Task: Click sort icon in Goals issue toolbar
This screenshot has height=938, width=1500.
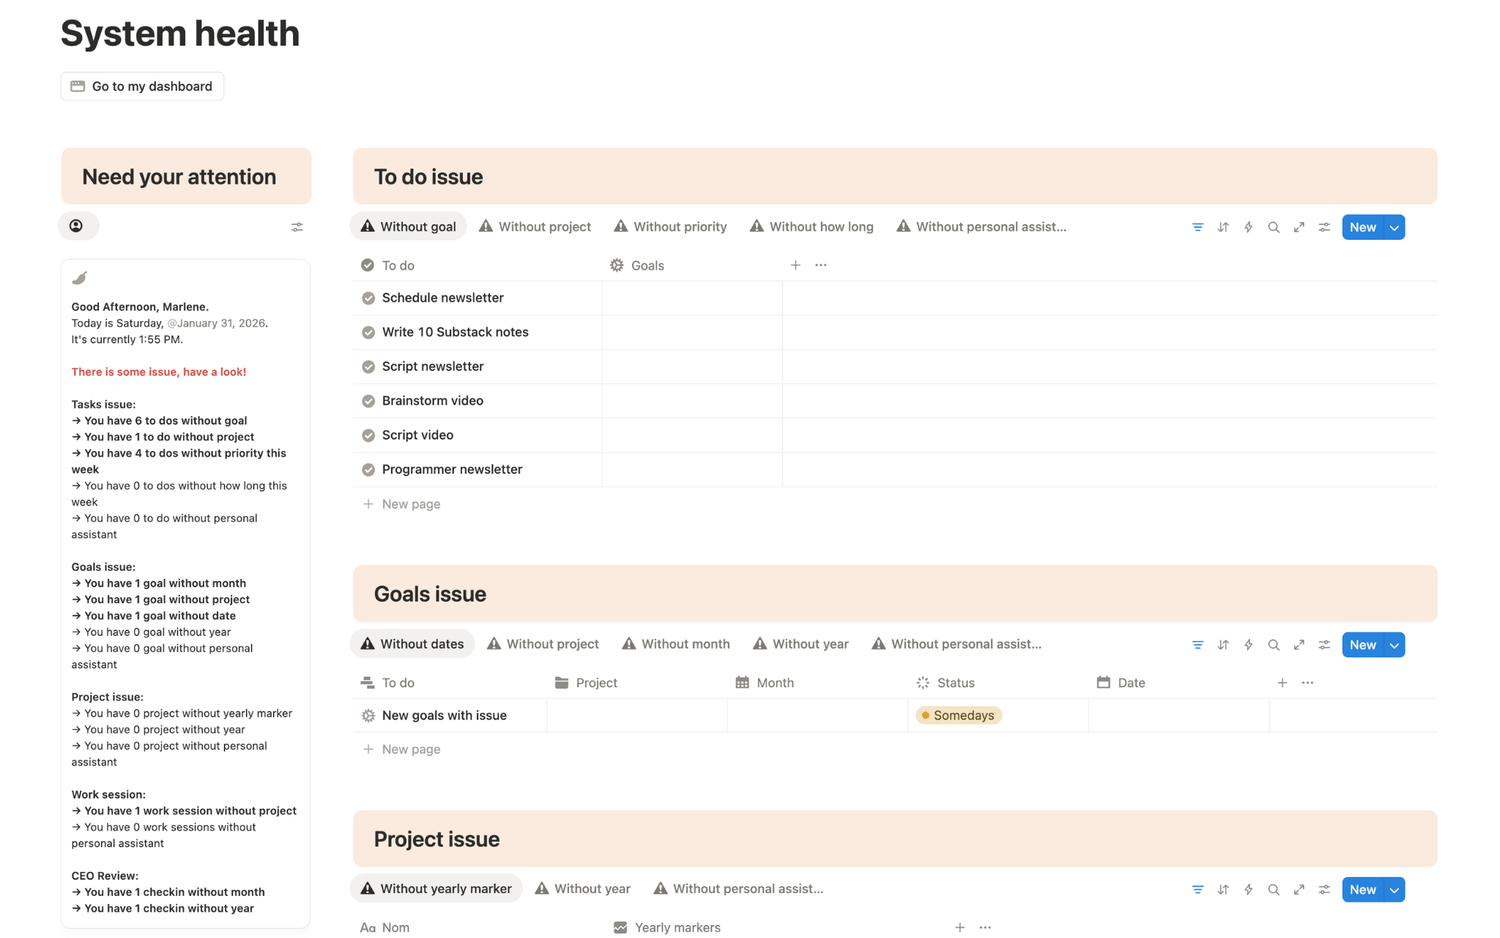Action: coord(1223,645)
